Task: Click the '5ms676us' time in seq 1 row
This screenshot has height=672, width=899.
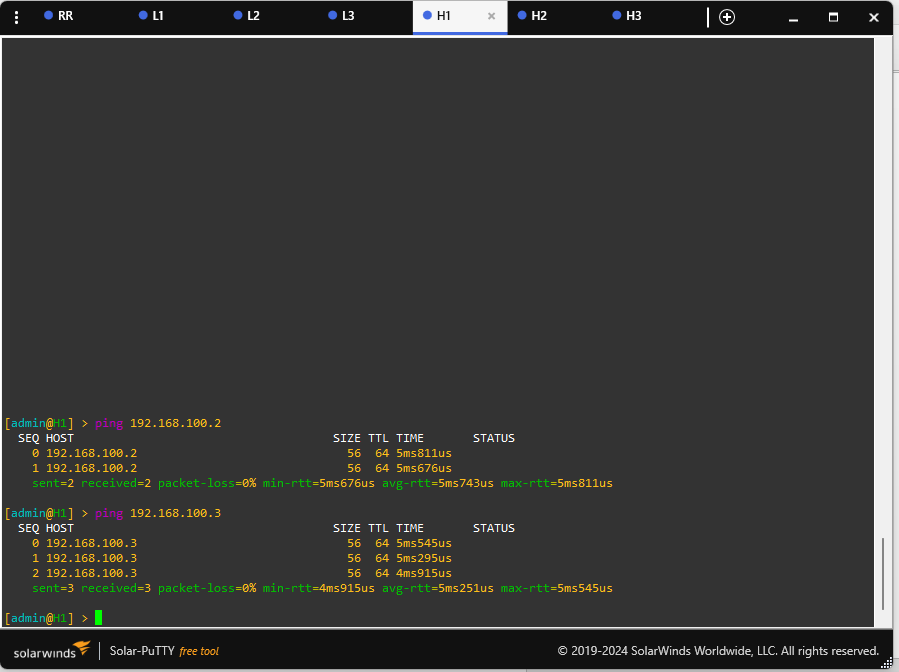Action: tap(424, 468)
